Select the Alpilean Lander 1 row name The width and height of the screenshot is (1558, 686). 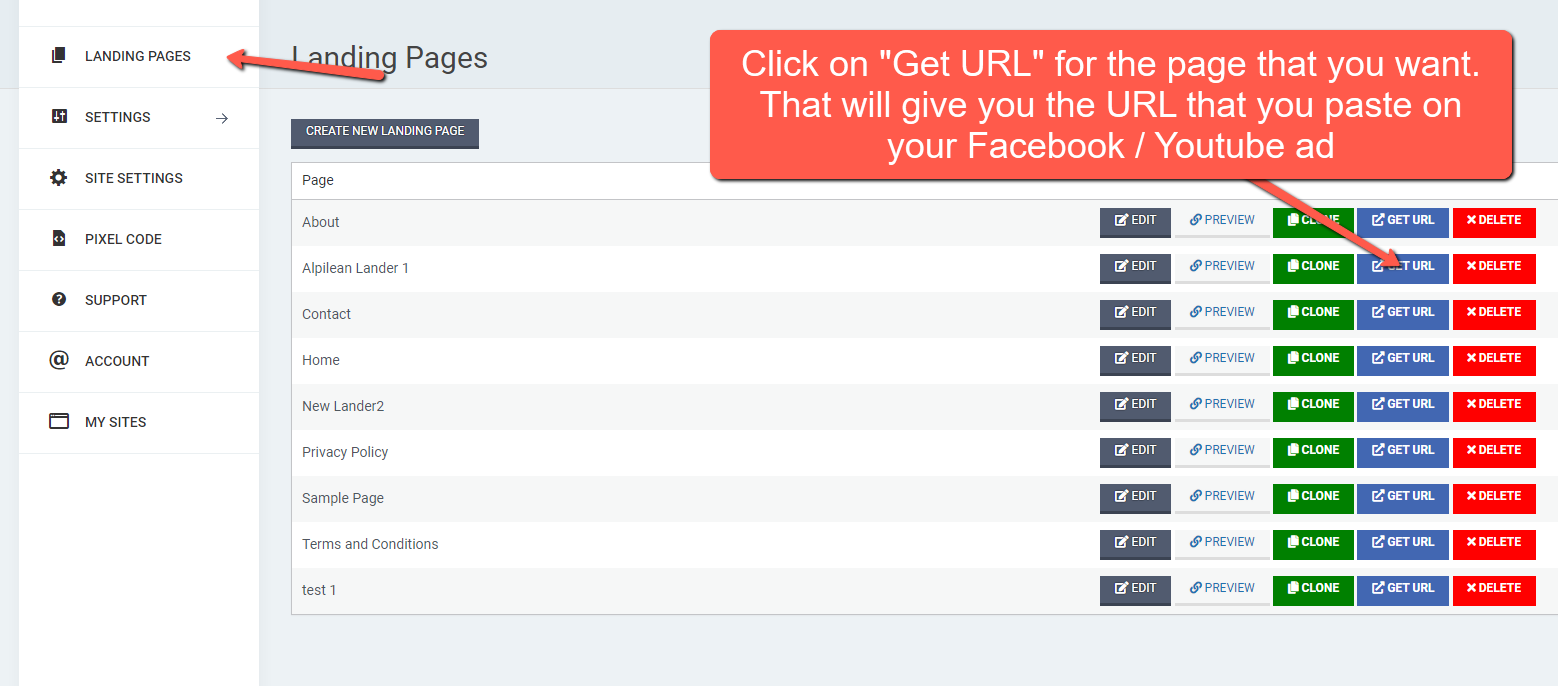pos(355,268)
